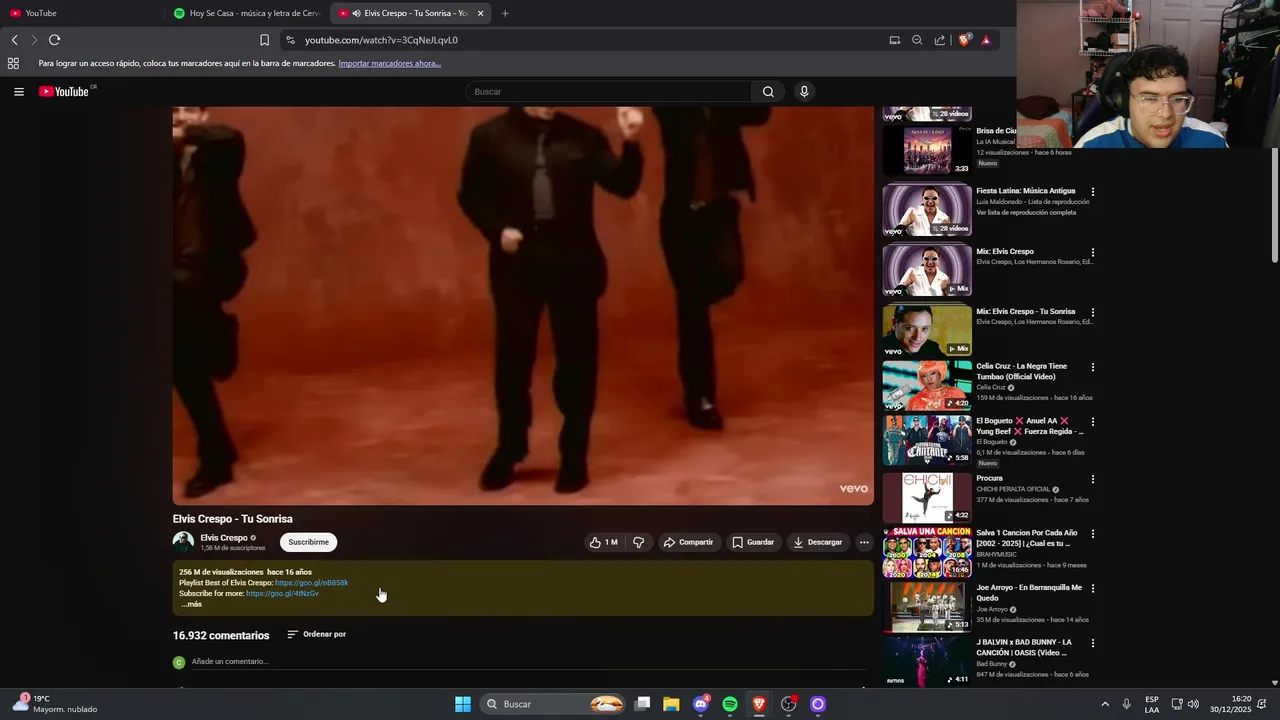This screenshot has width=1280, height=720.
Task: Open a new browser tab
Action: (x=505, y=13)
